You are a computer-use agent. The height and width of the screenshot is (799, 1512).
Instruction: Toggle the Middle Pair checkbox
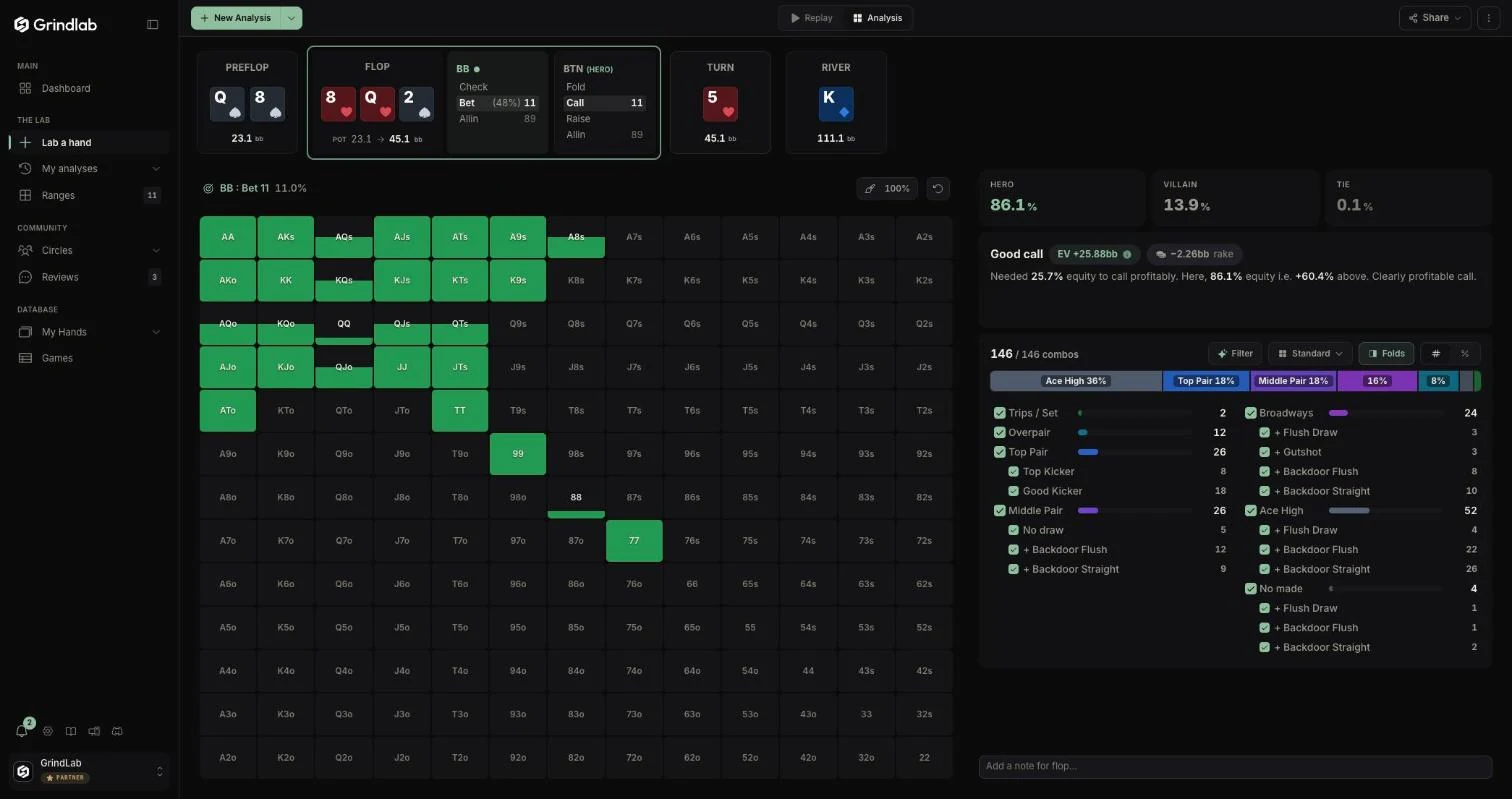(x=999, y=510)
